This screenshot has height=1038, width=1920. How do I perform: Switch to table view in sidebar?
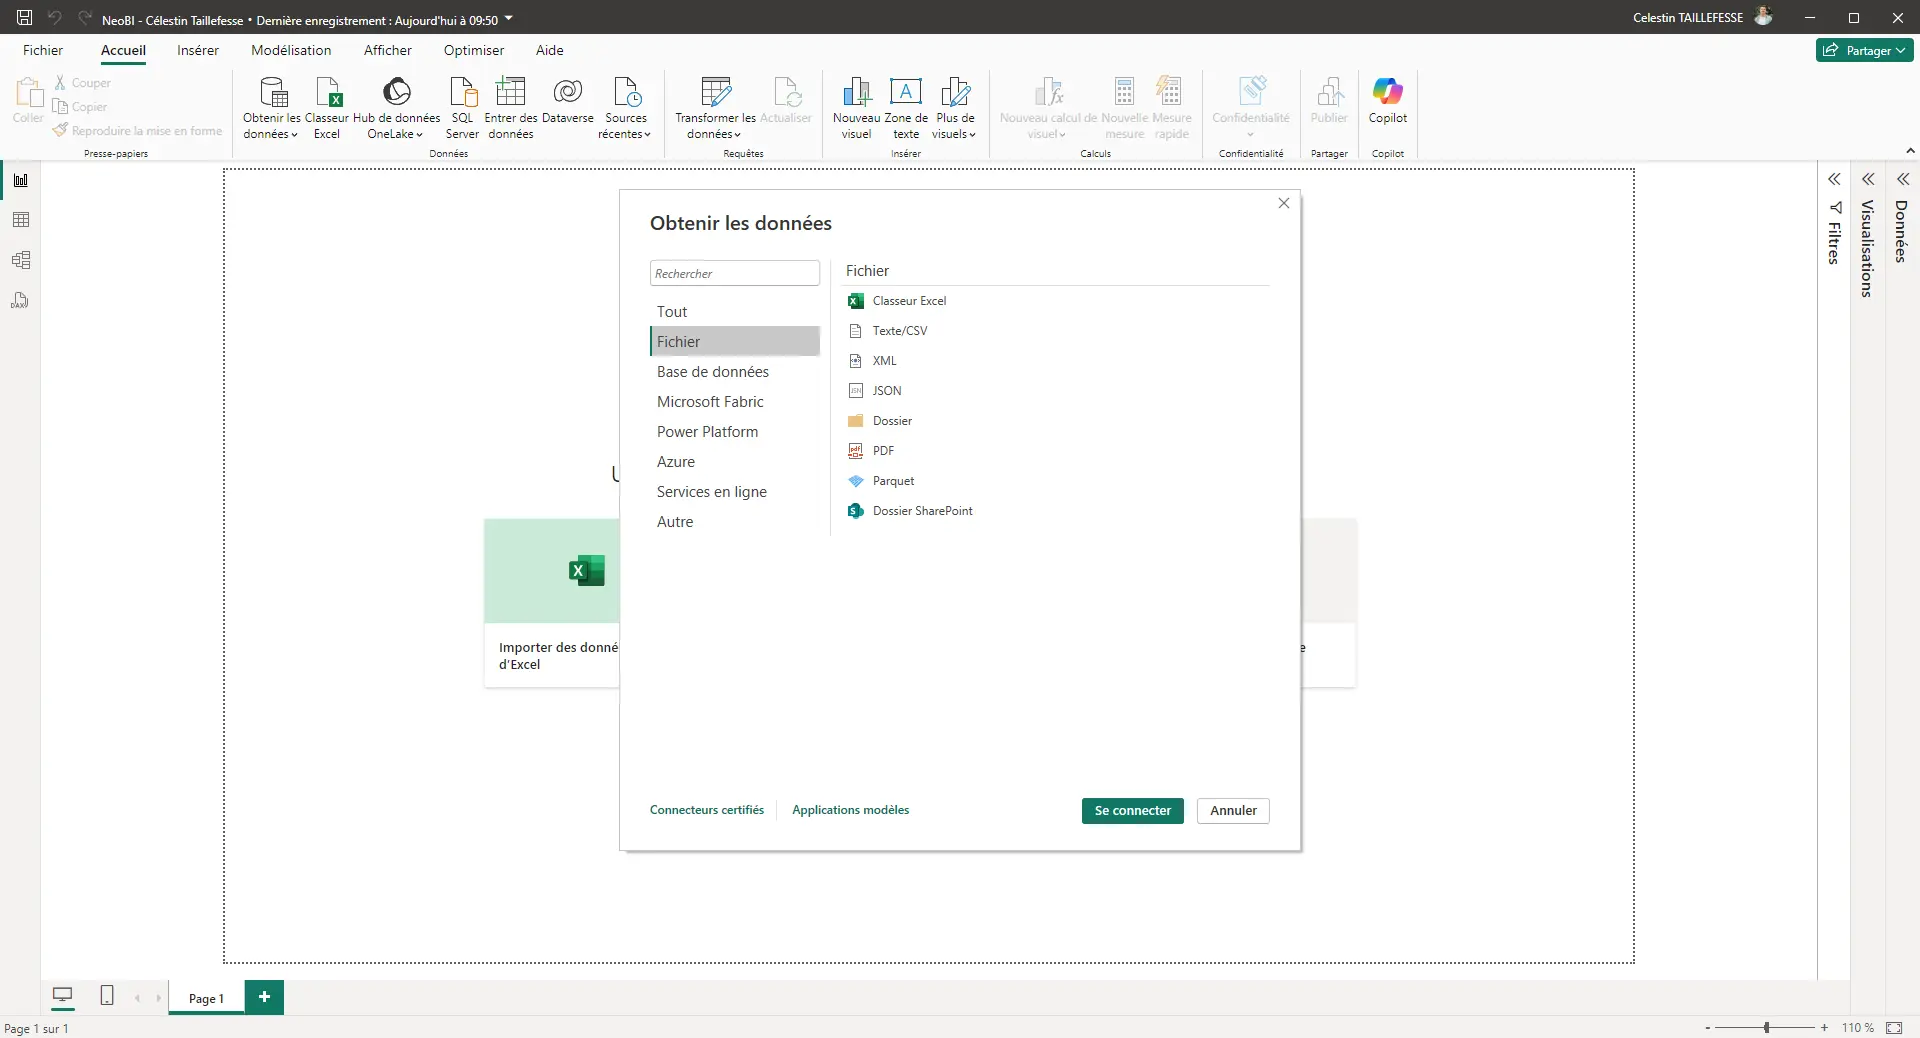[21, 220]
